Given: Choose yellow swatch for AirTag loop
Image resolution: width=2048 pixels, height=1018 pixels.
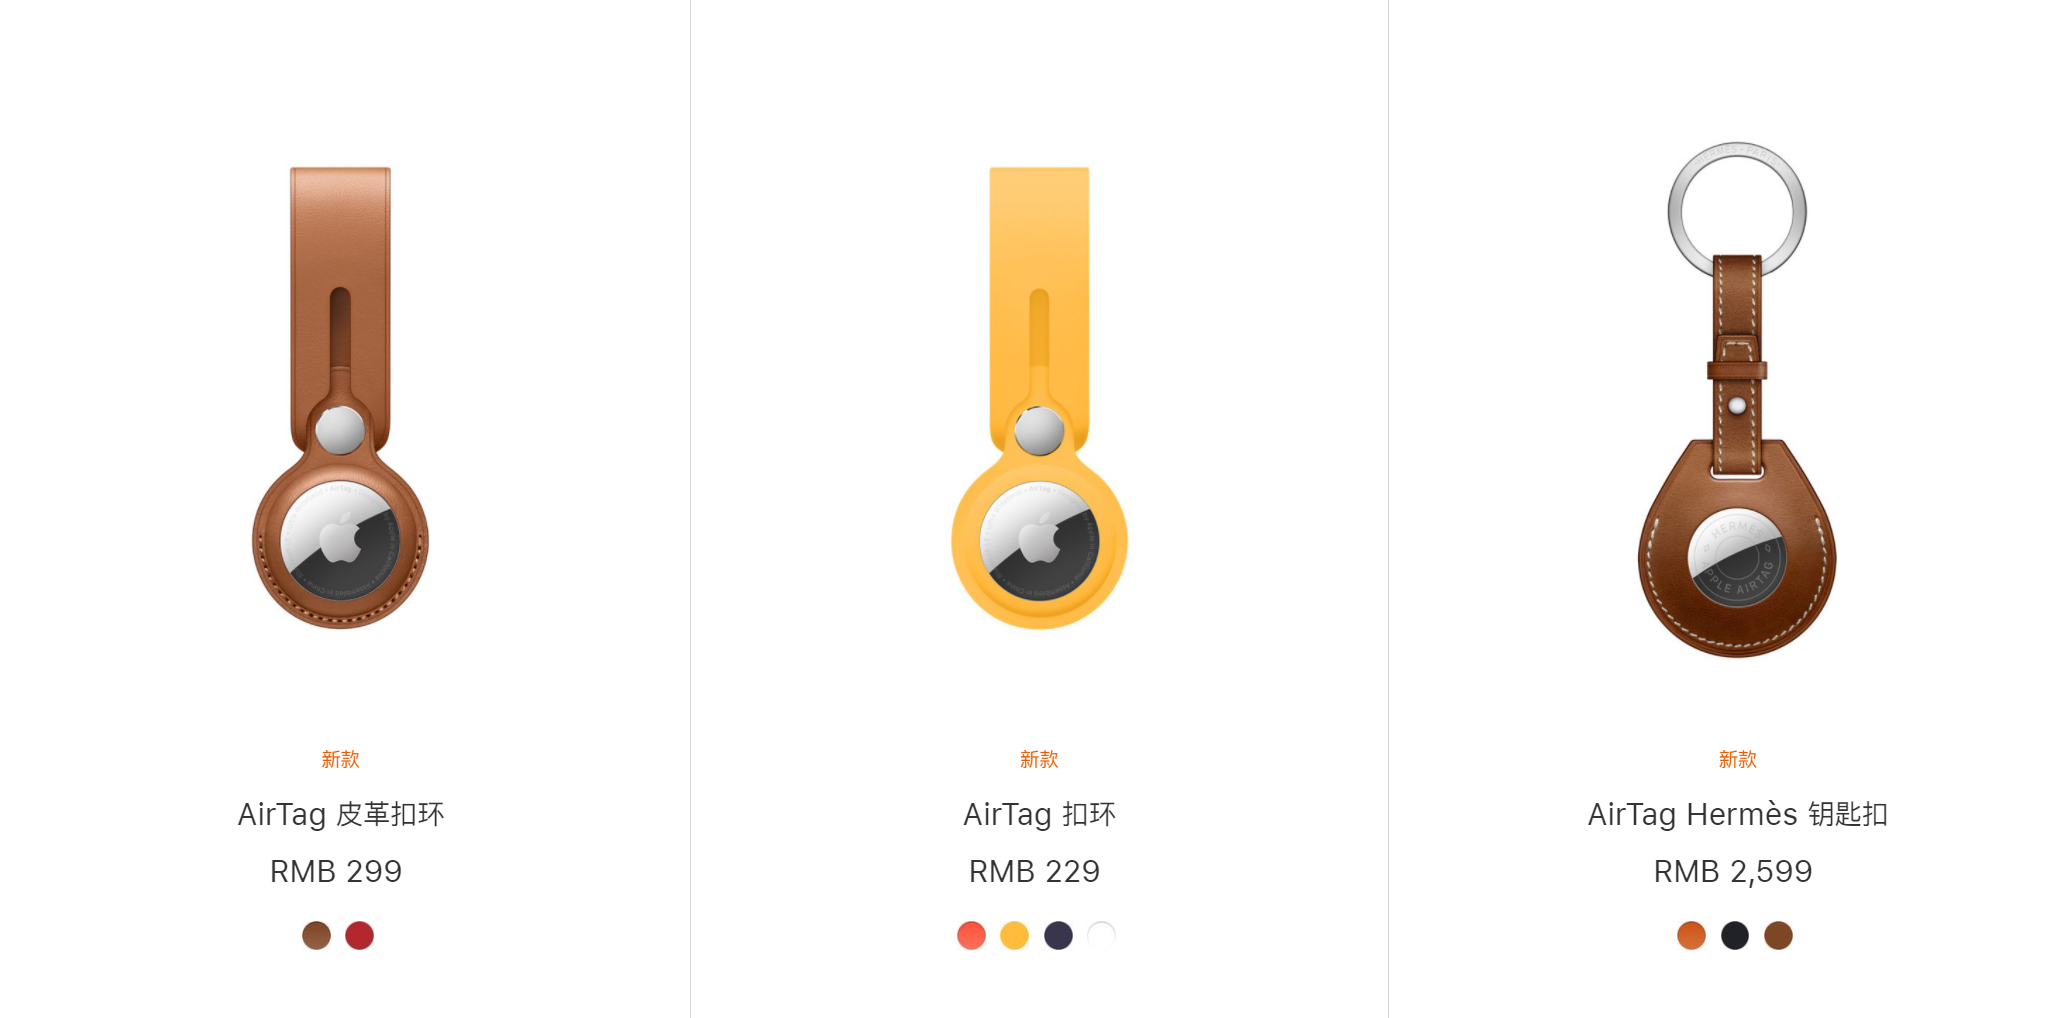Looking at the screenshot, I should pos(1014,935).
